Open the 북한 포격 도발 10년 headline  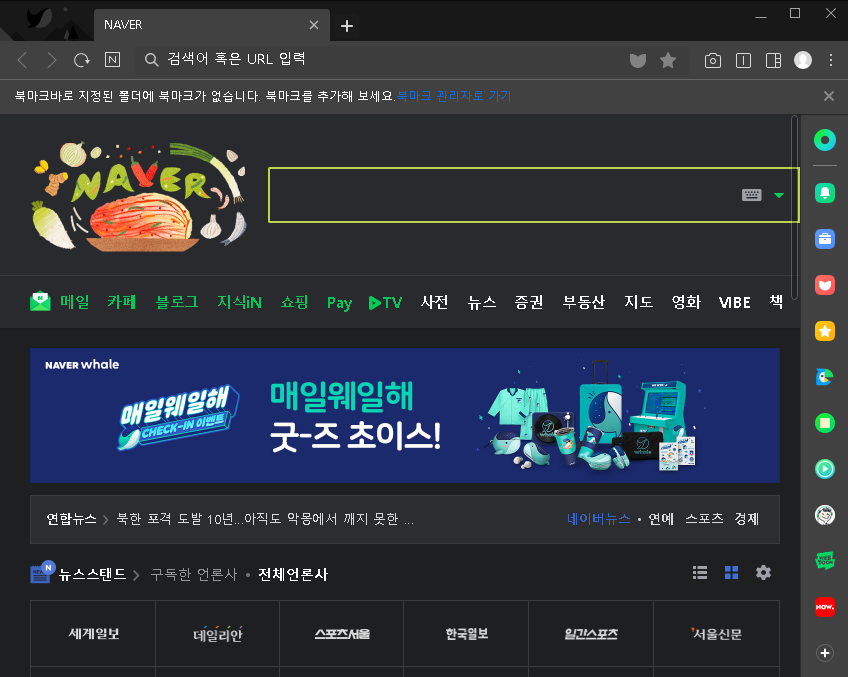click(265, 519)
